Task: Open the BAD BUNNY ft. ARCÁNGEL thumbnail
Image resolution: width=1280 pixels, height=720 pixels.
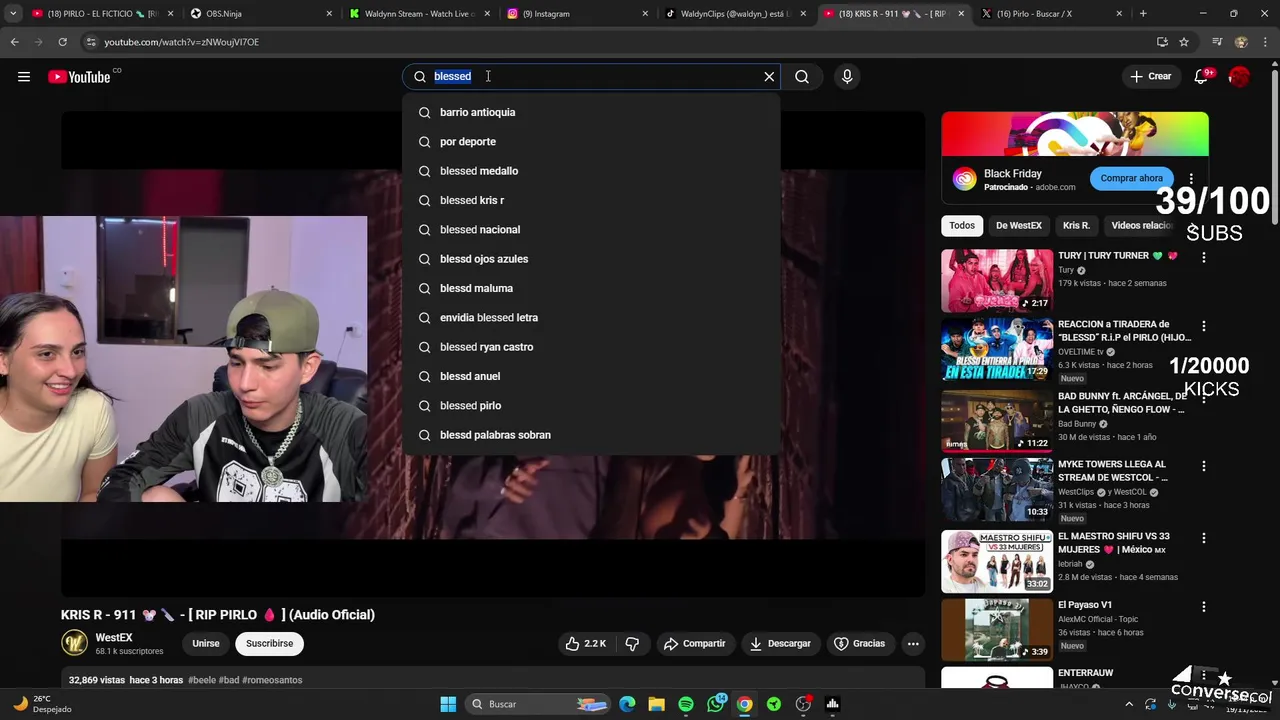Action: (997, 421)
